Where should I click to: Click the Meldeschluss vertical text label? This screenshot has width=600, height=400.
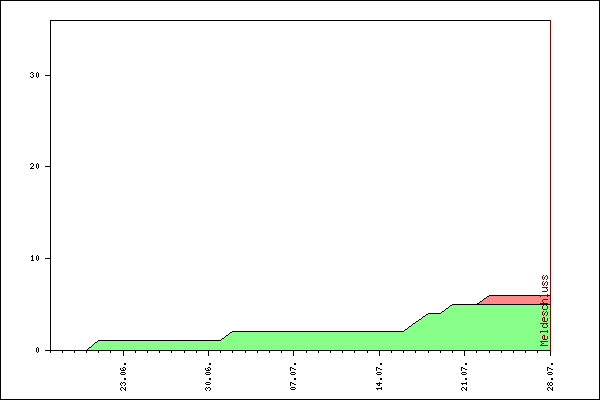(x=545, y=310)
